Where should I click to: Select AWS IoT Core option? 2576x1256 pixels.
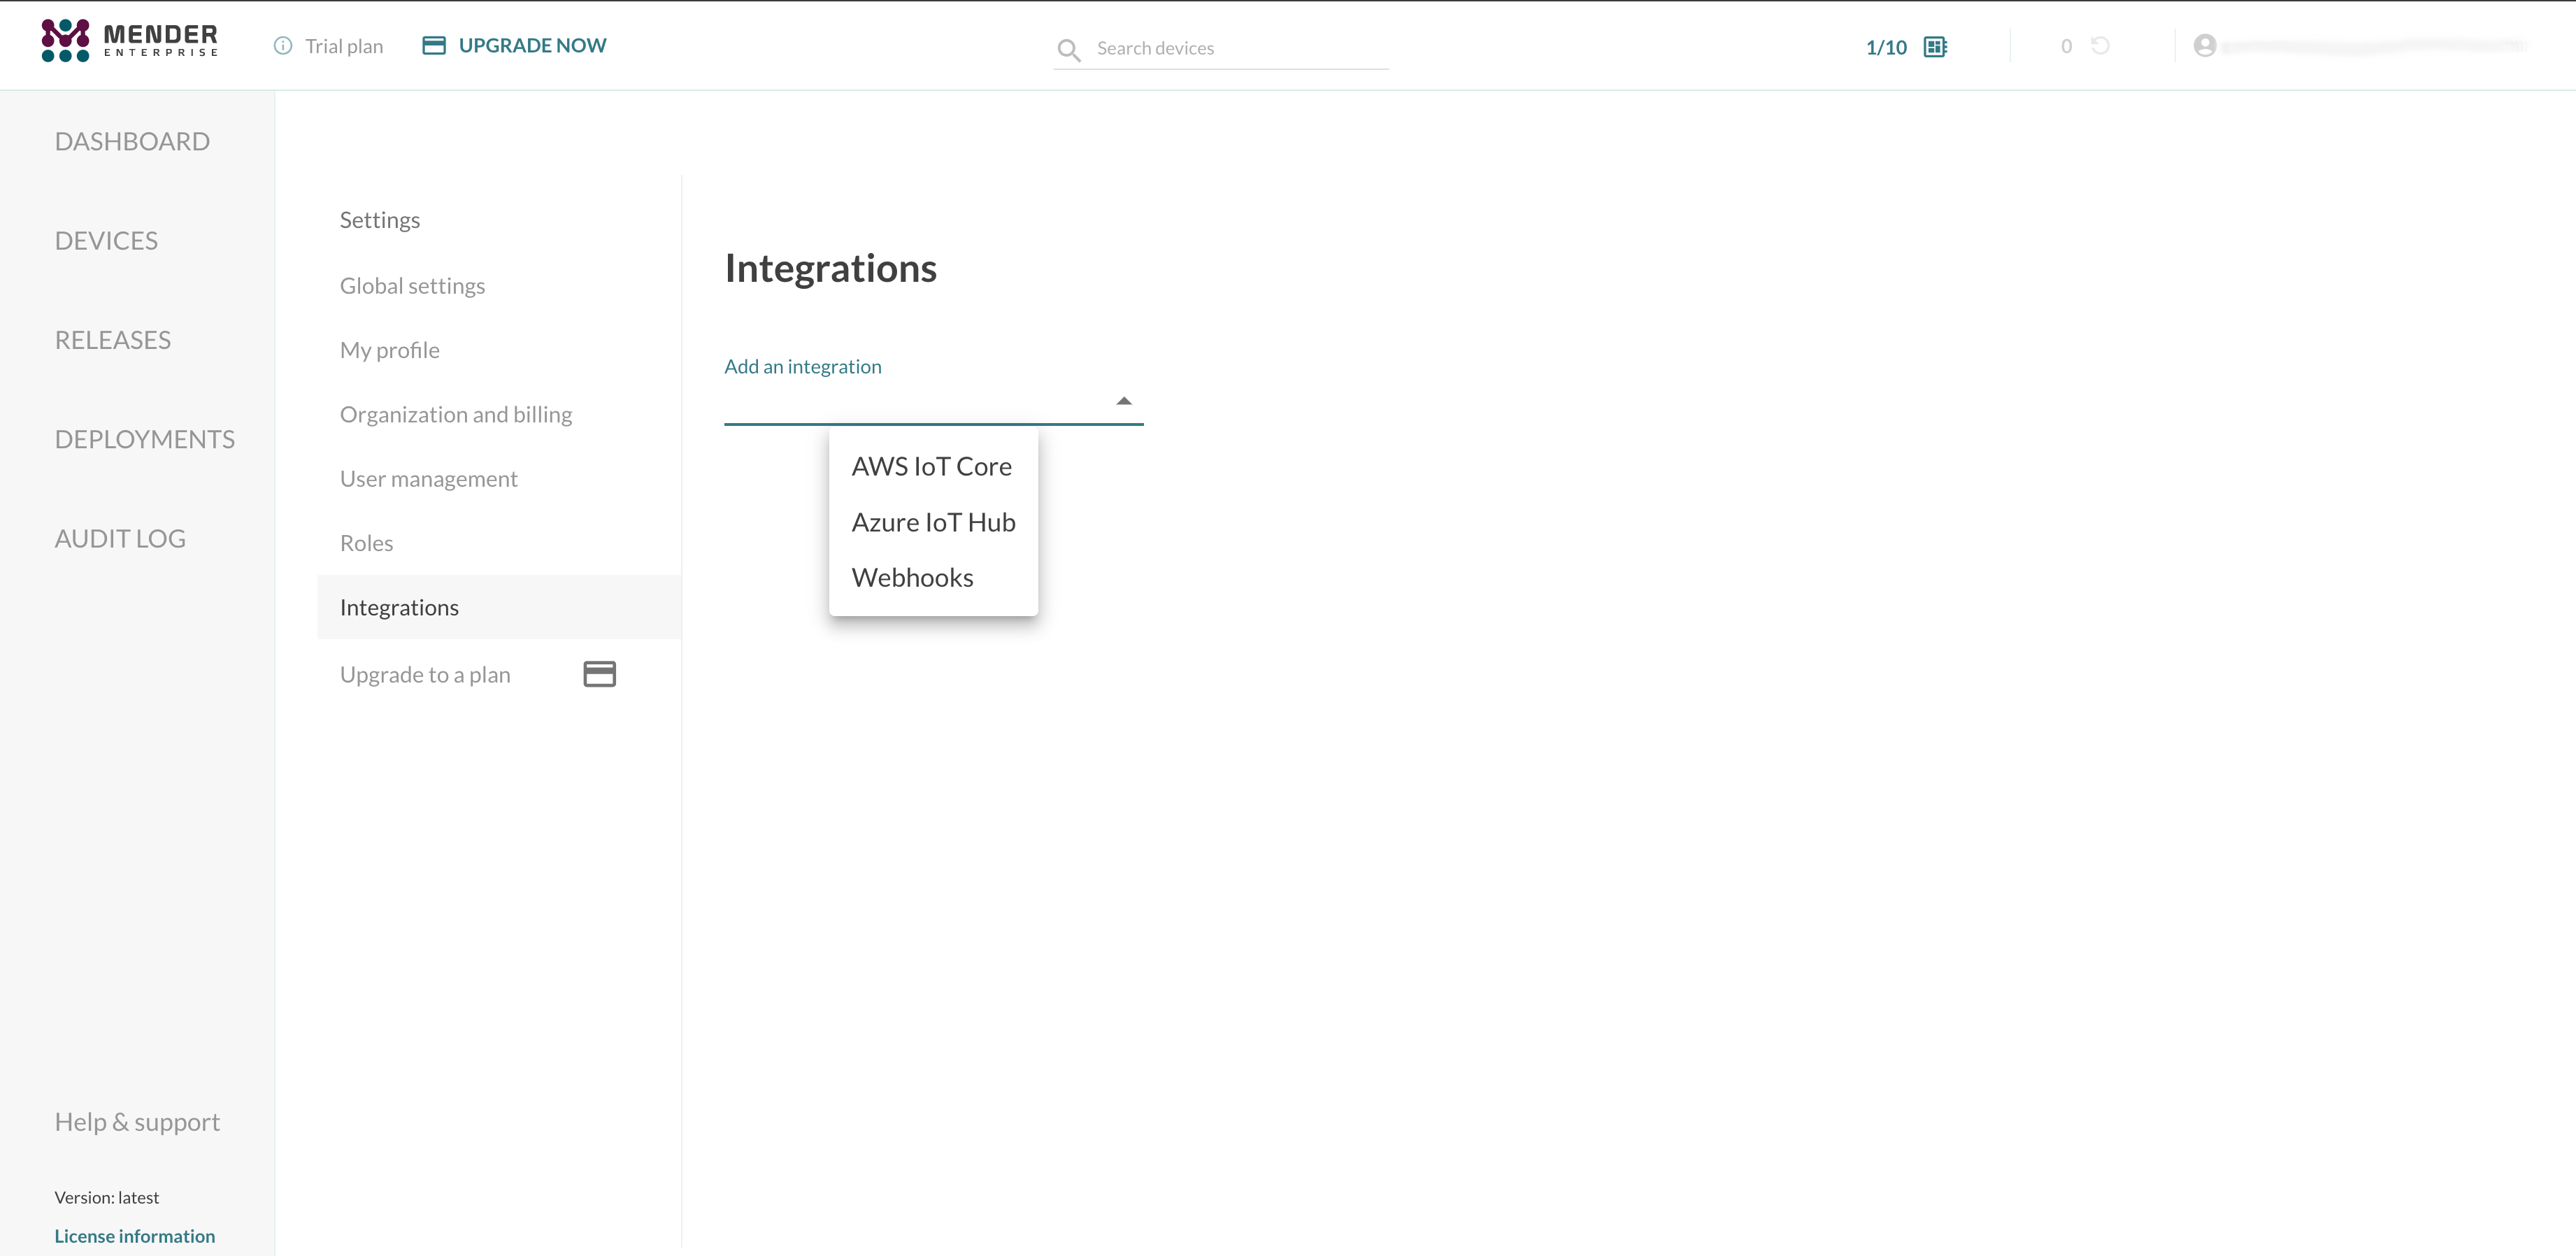pos(931,467)
